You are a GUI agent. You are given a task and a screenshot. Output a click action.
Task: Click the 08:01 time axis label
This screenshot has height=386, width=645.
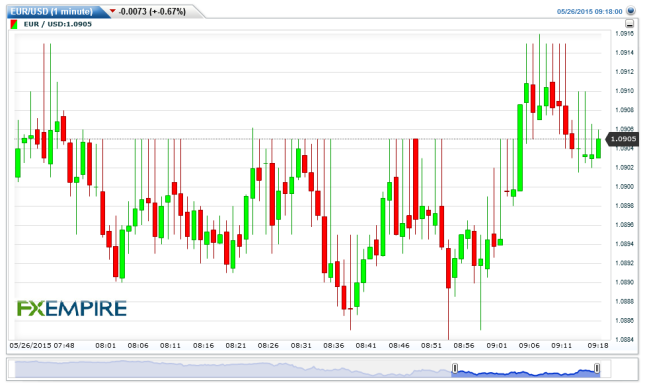click(x=106, y=346)
